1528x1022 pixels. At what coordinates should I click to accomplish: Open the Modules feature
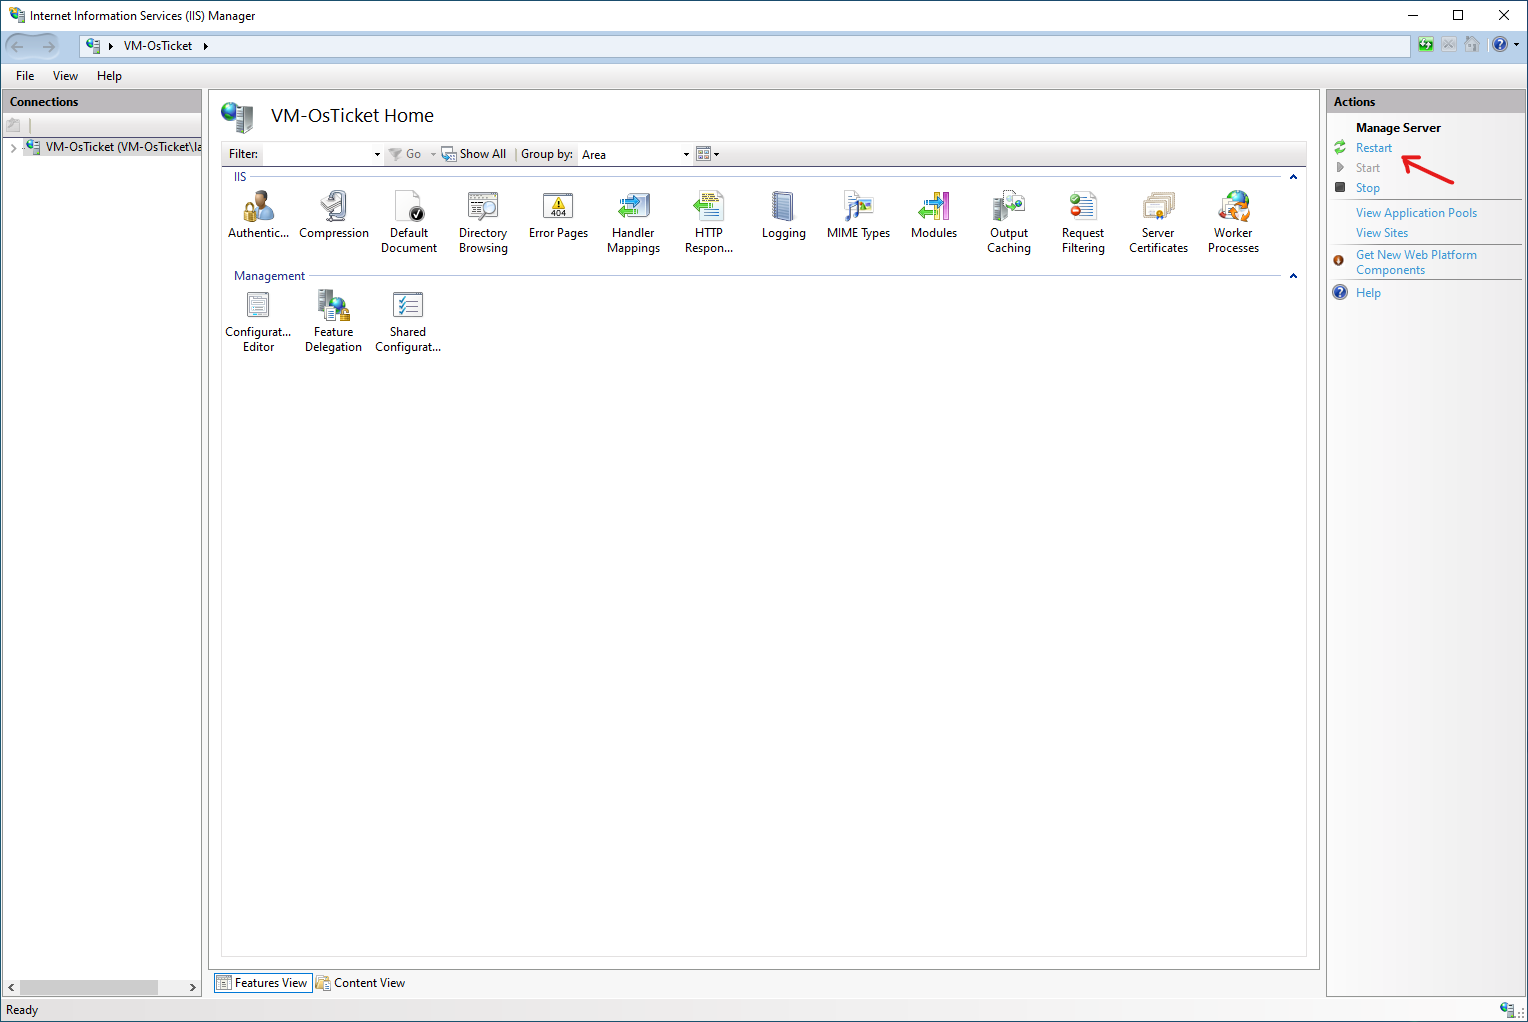[x=934, y=214]
